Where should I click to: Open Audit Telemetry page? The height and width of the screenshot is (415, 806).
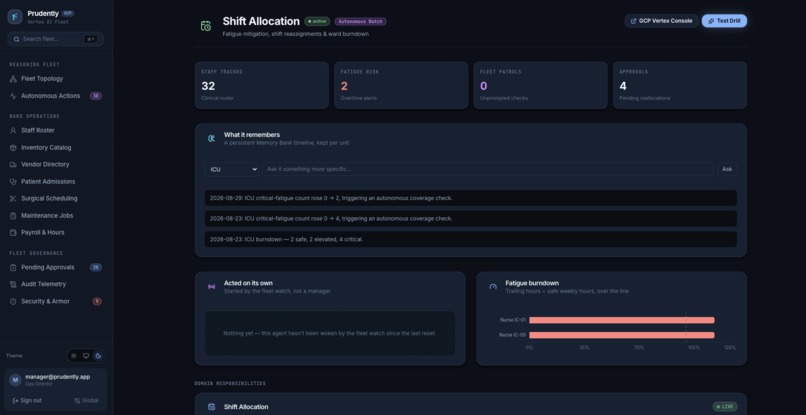56,284
